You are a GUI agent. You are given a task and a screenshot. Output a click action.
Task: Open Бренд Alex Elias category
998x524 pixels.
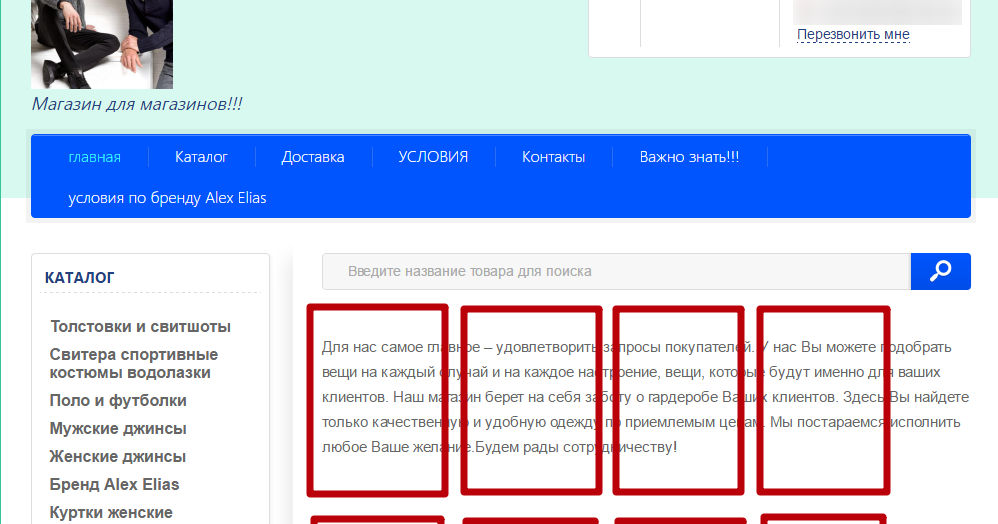tap(115, 485)
